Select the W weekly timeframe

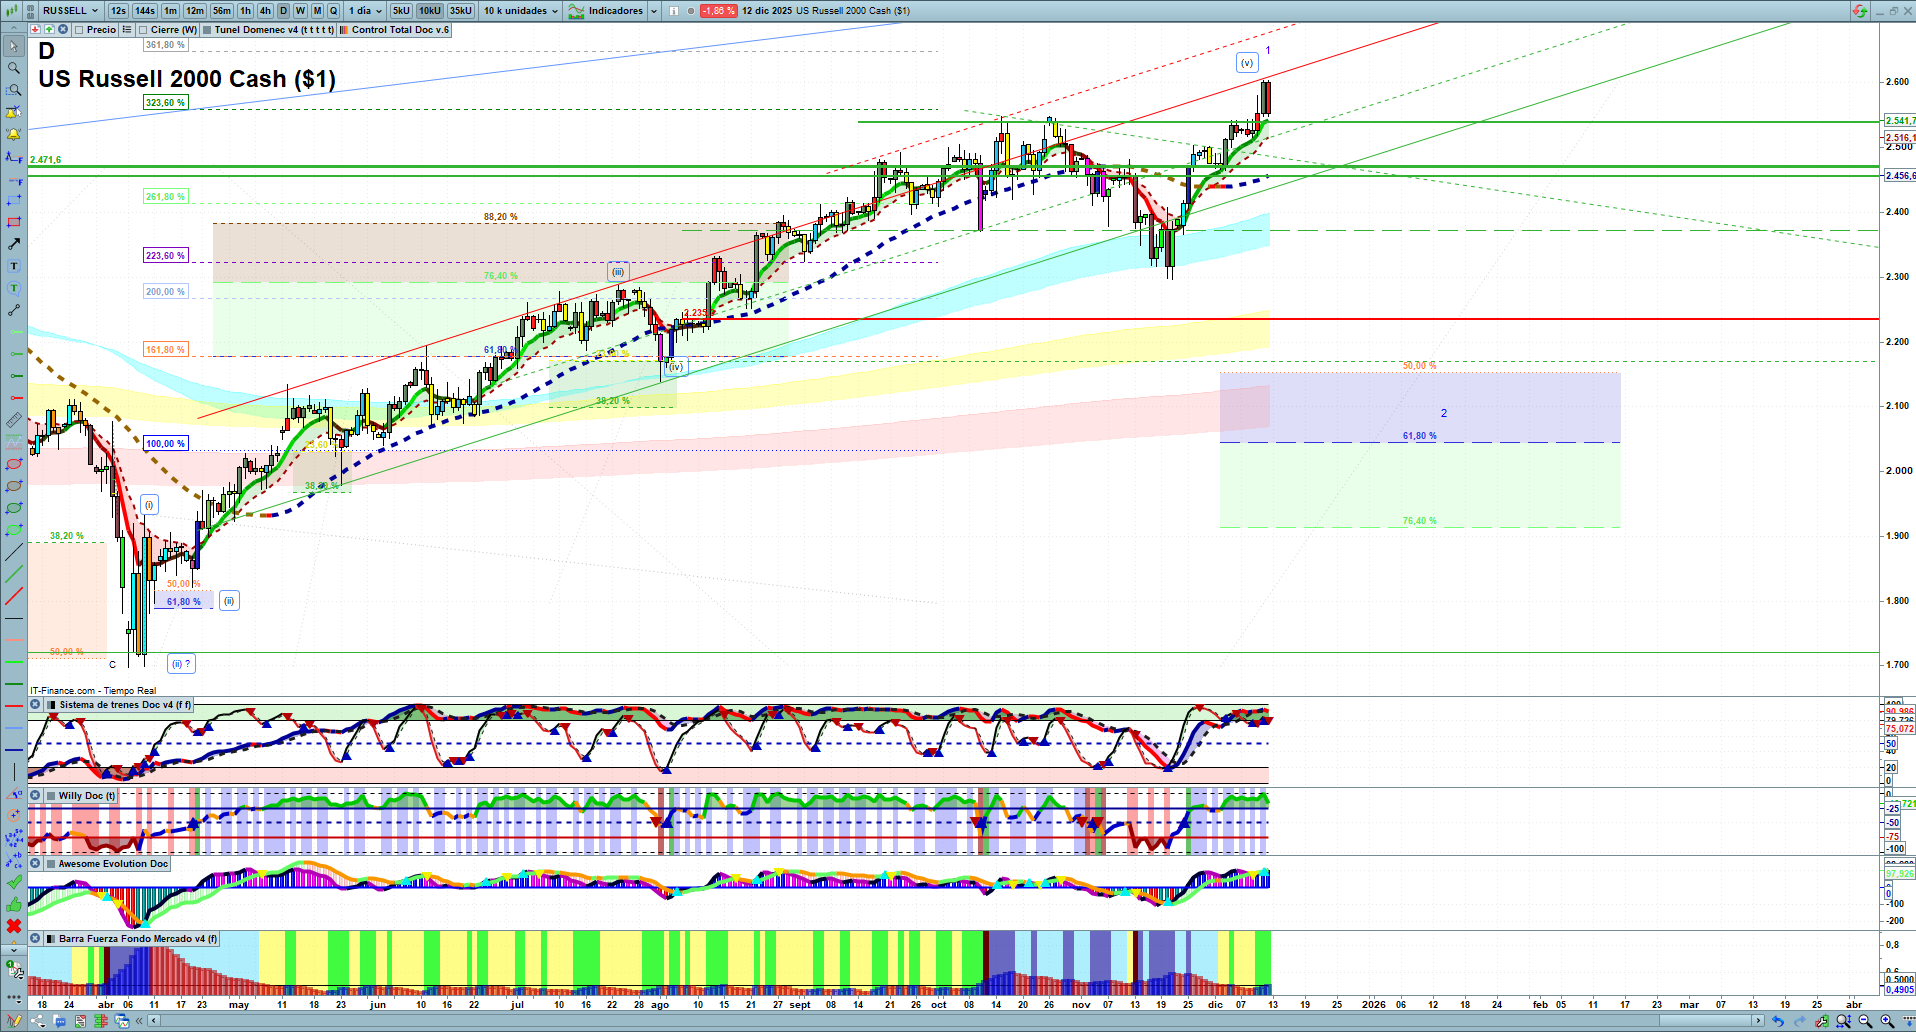[x=300, y=11]
